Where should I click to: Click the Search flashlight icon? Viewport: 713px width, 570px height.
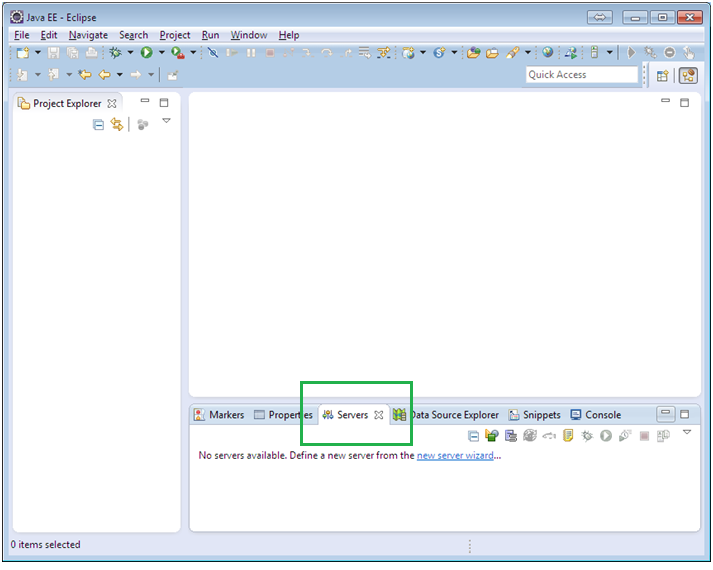[512, 53]
